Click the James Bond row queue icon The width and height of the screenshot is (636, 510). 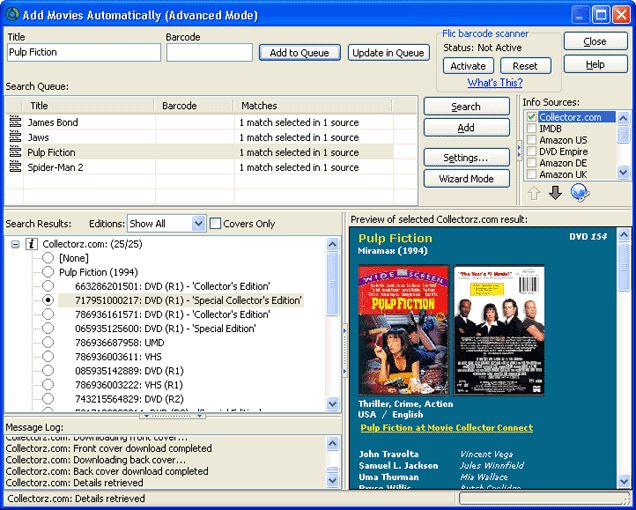pos(15,122)
